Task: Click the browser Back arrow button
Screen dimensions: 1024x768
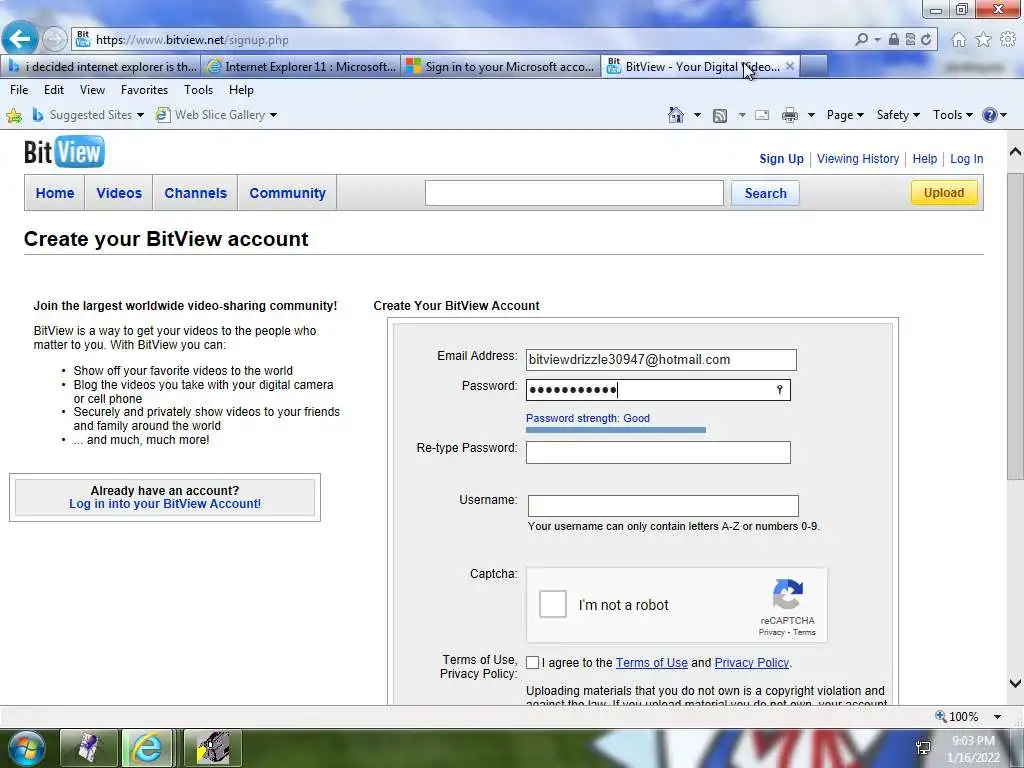Action: pyautogui.click(x=20, y=39)
